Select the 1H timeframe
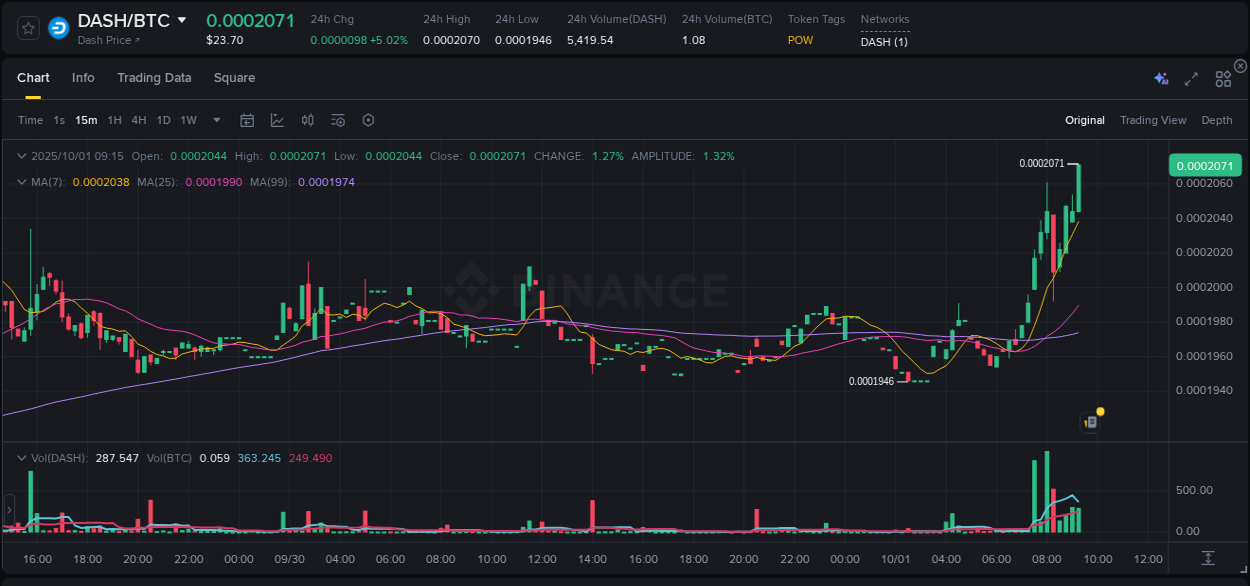Viewport: 1250px width, 586px height. pyautogui.click(x=115, y=119)
